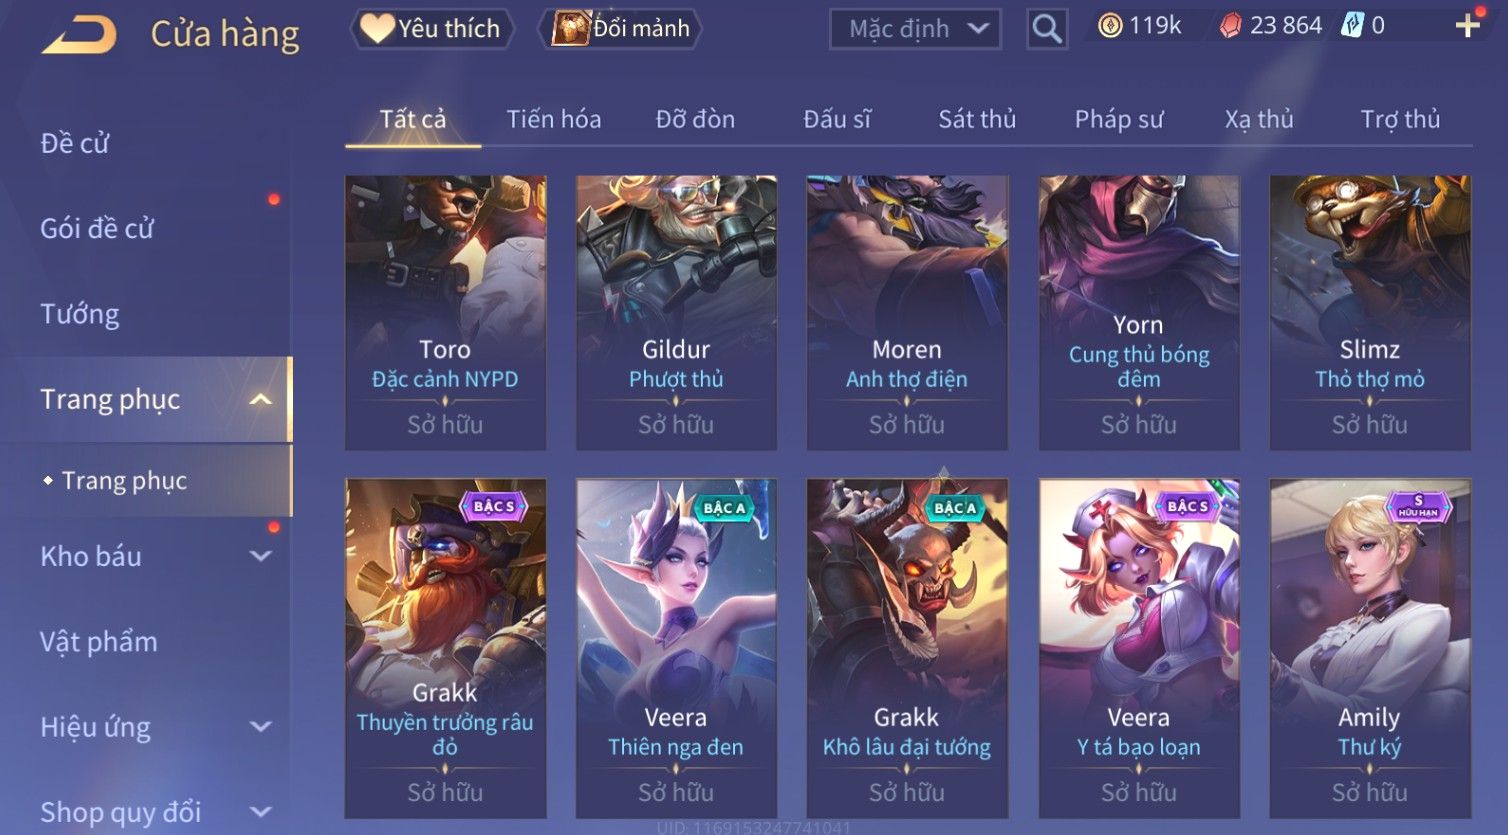
Task: Tap the gold coin 119k balance
Action: 1139,26
